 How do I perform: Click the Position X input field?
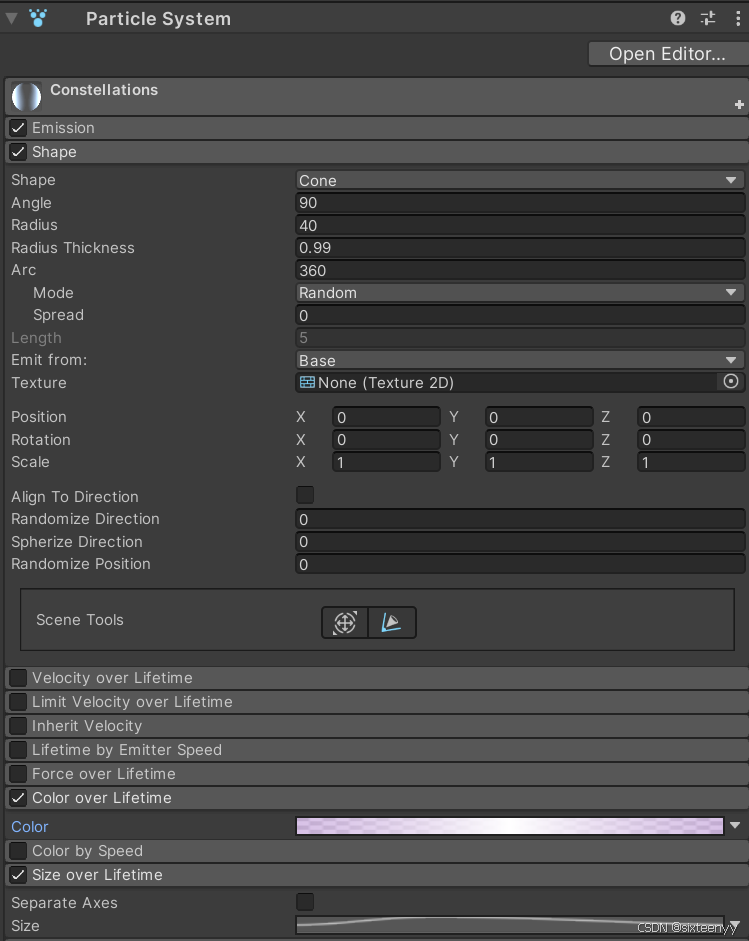tap(386, 417)
